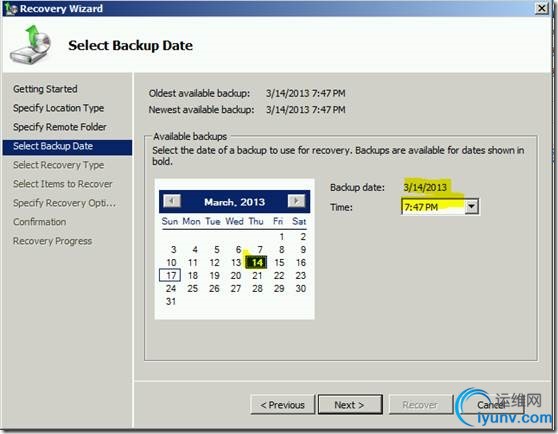Screen dimensions: 558x434
Task: Pick March 16 in the calendar
Action: [x=301, y=263]
